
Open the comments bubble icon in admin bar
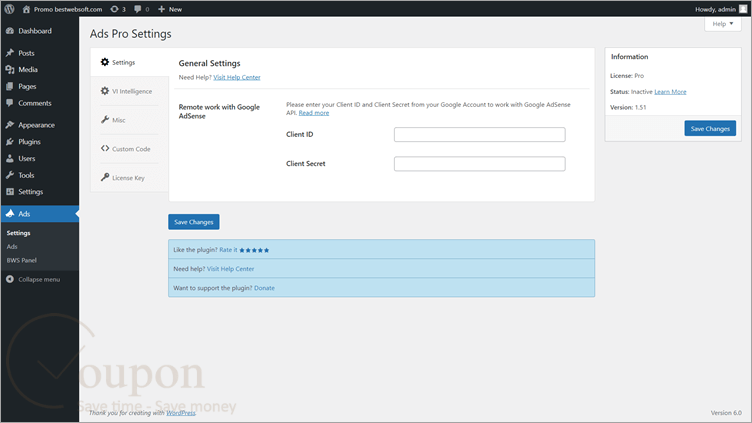click(138, 9)
